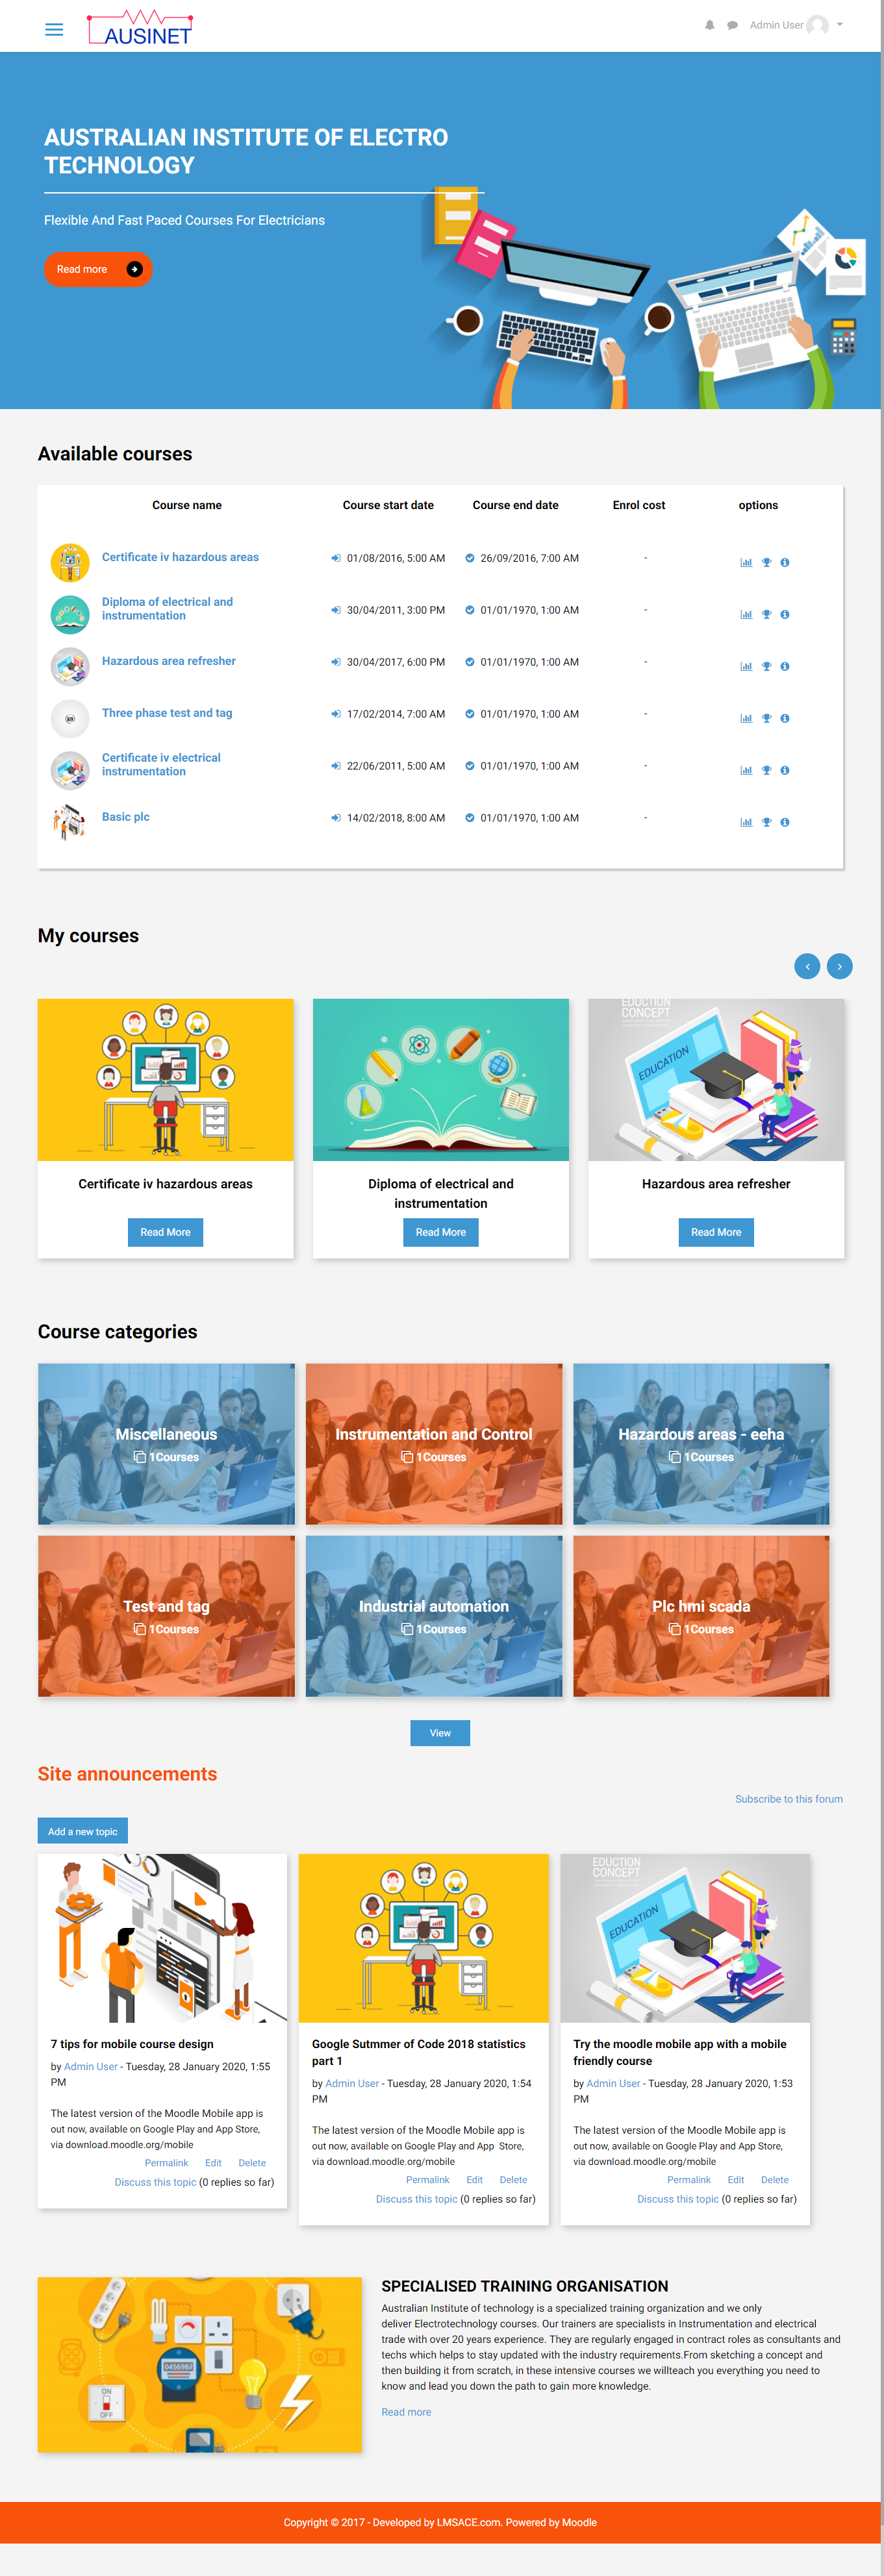
Task: Click Read More under Hazardous area refresher card
Action: pos(716,1232)
